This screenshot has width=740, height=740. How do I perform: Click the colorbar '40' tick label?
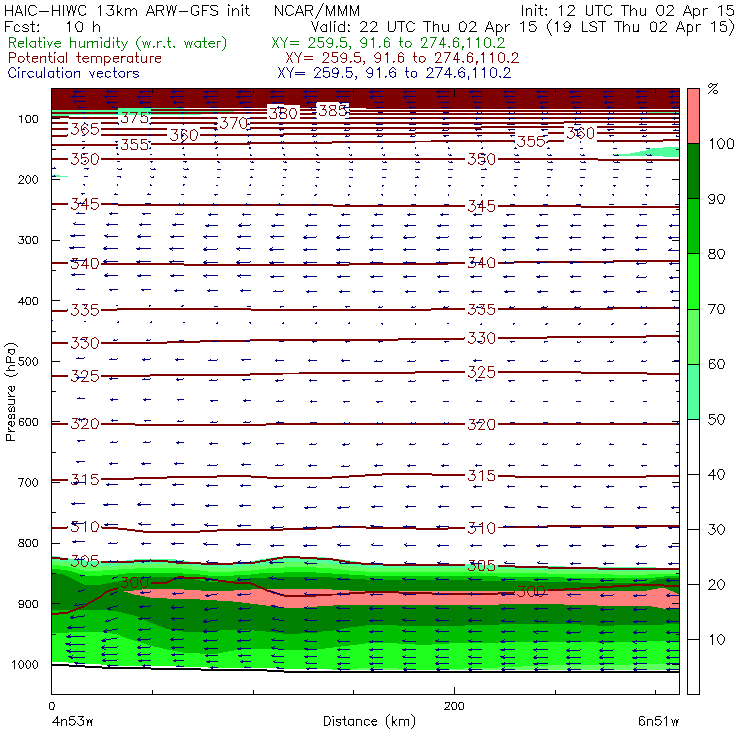tap(716, 474)
